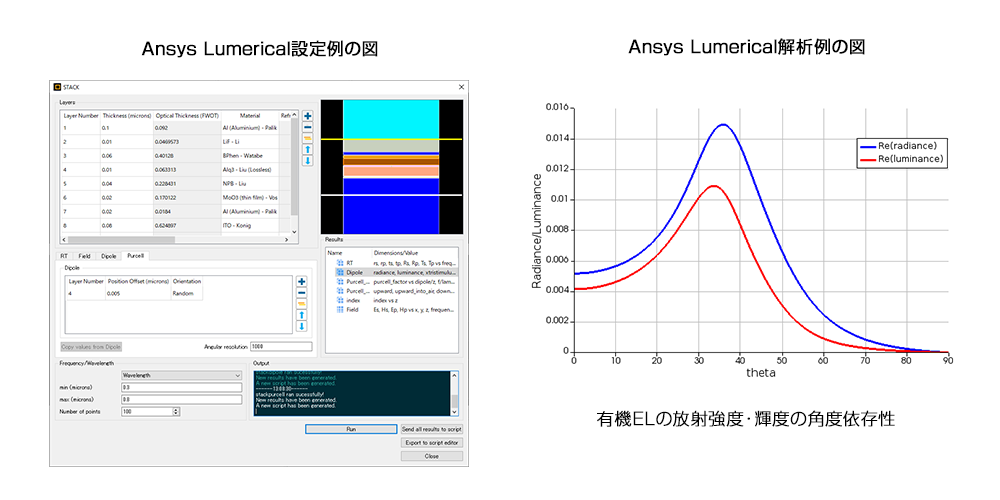
Task: Click Export to script editor
Action: coord(432,443)
